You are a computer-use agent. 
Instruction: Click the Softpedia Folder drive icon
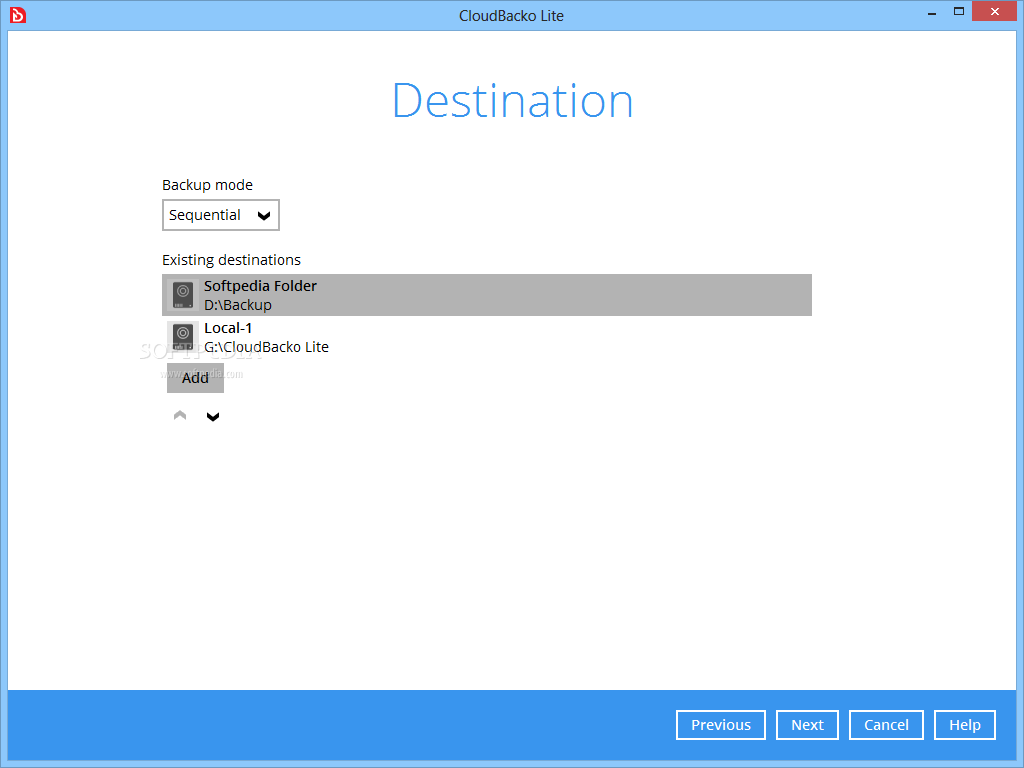pyautogui.click(x=183, y=295)
